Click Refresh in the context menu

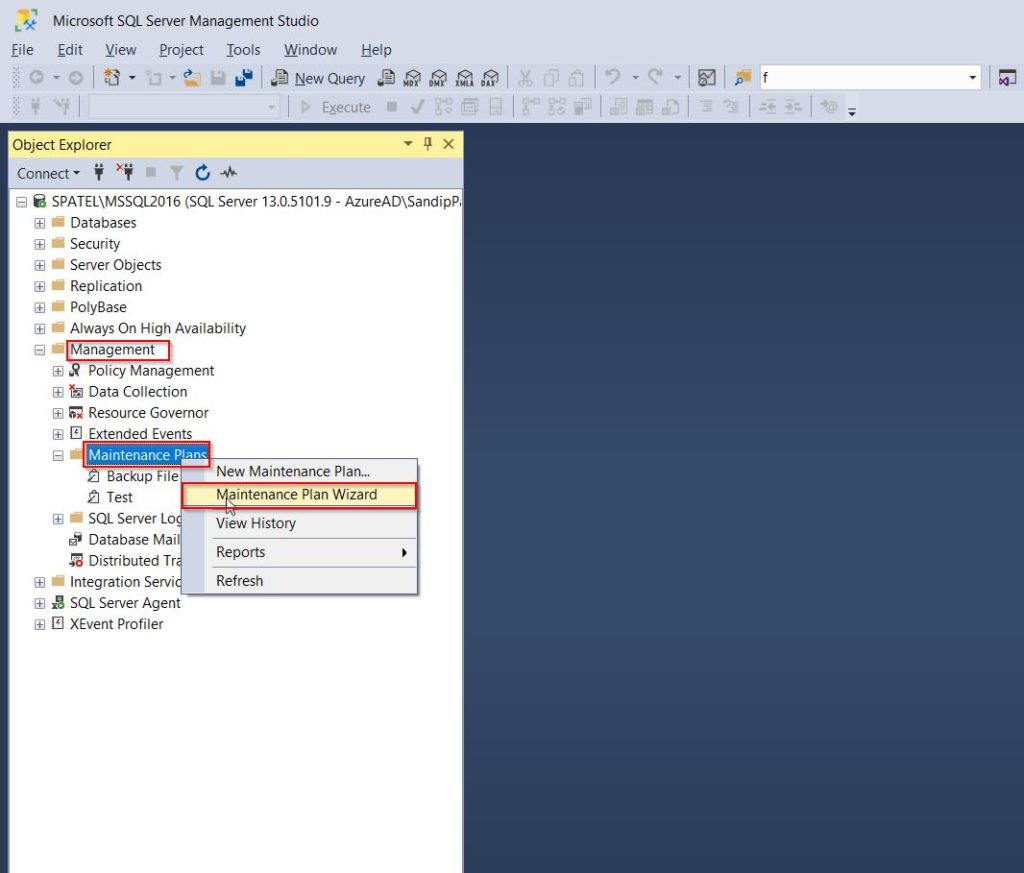point(299,581)
